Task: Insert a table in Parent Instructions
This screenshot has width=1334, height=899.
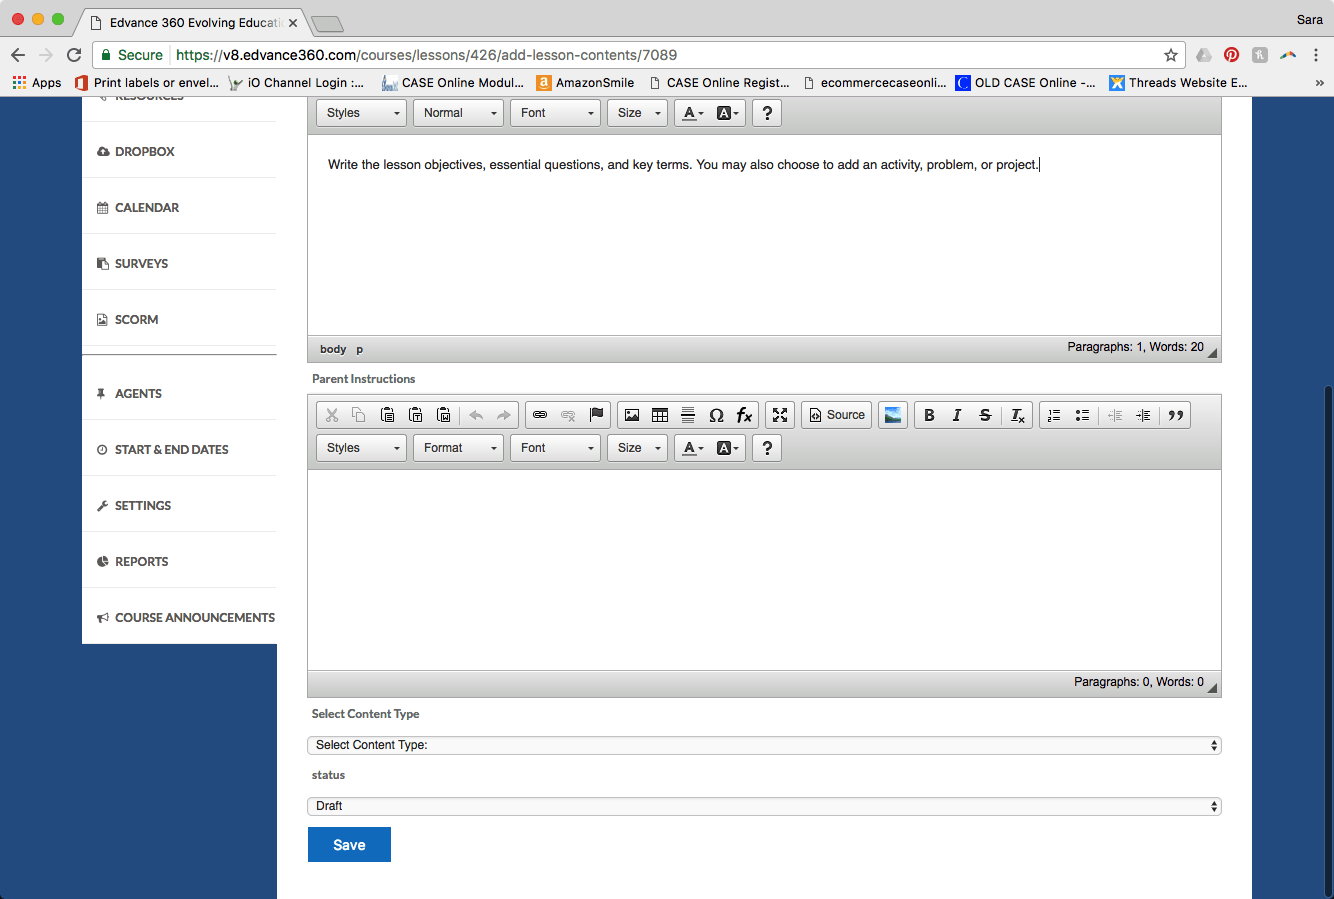Action: 660,415
